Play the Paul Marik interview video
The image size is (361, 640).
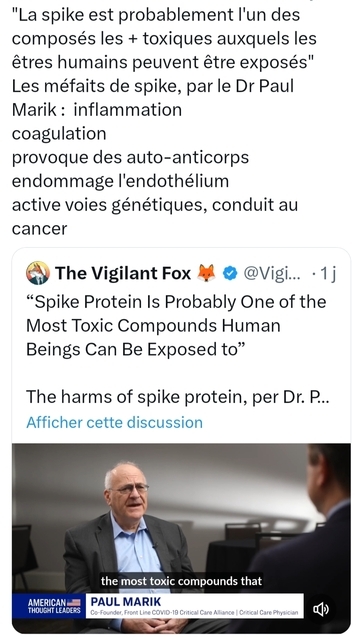[x=181, y=538]
